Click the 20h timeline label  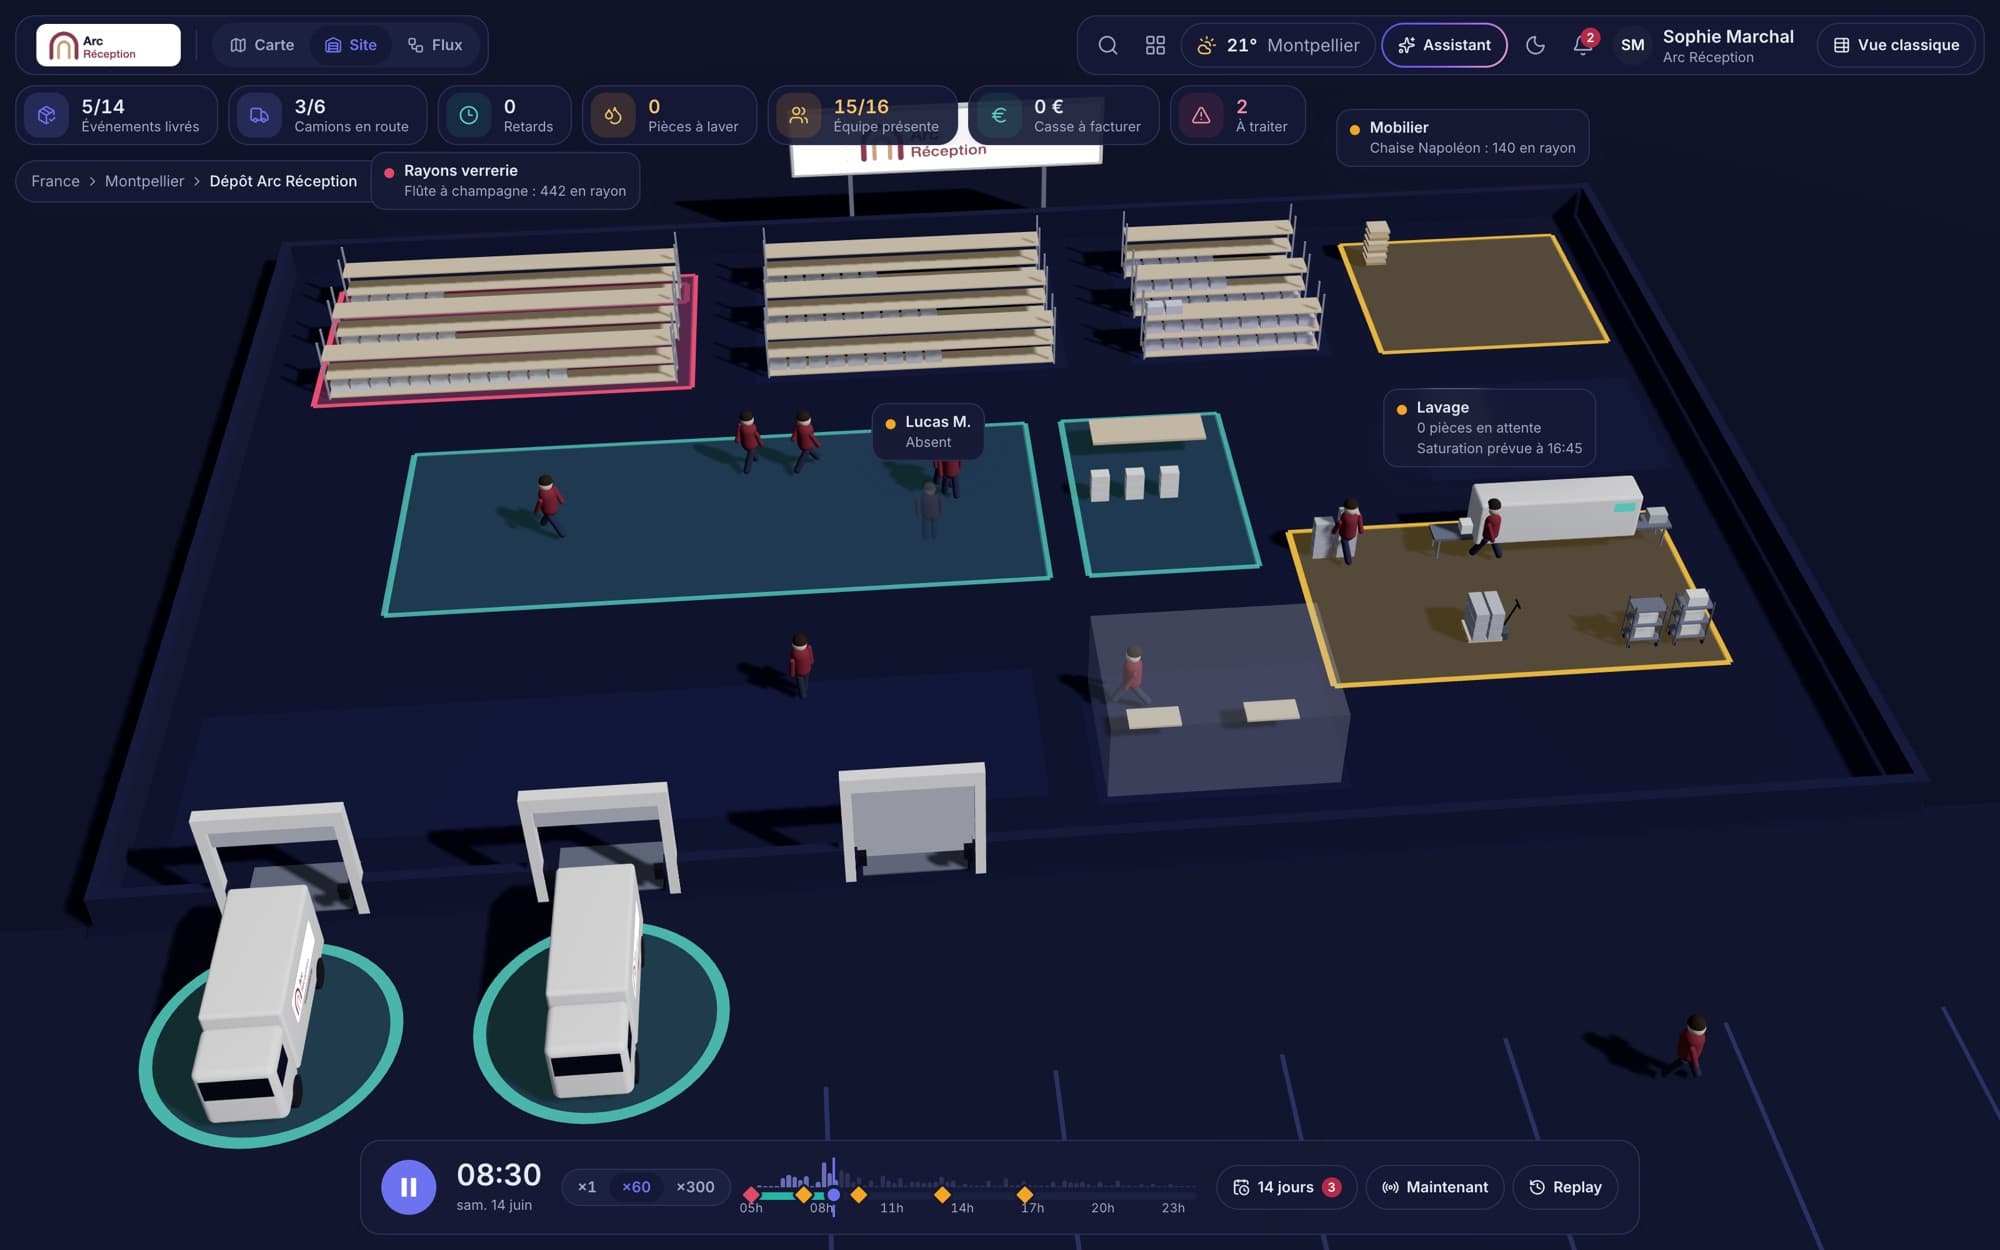[x=1102, y=1208]
